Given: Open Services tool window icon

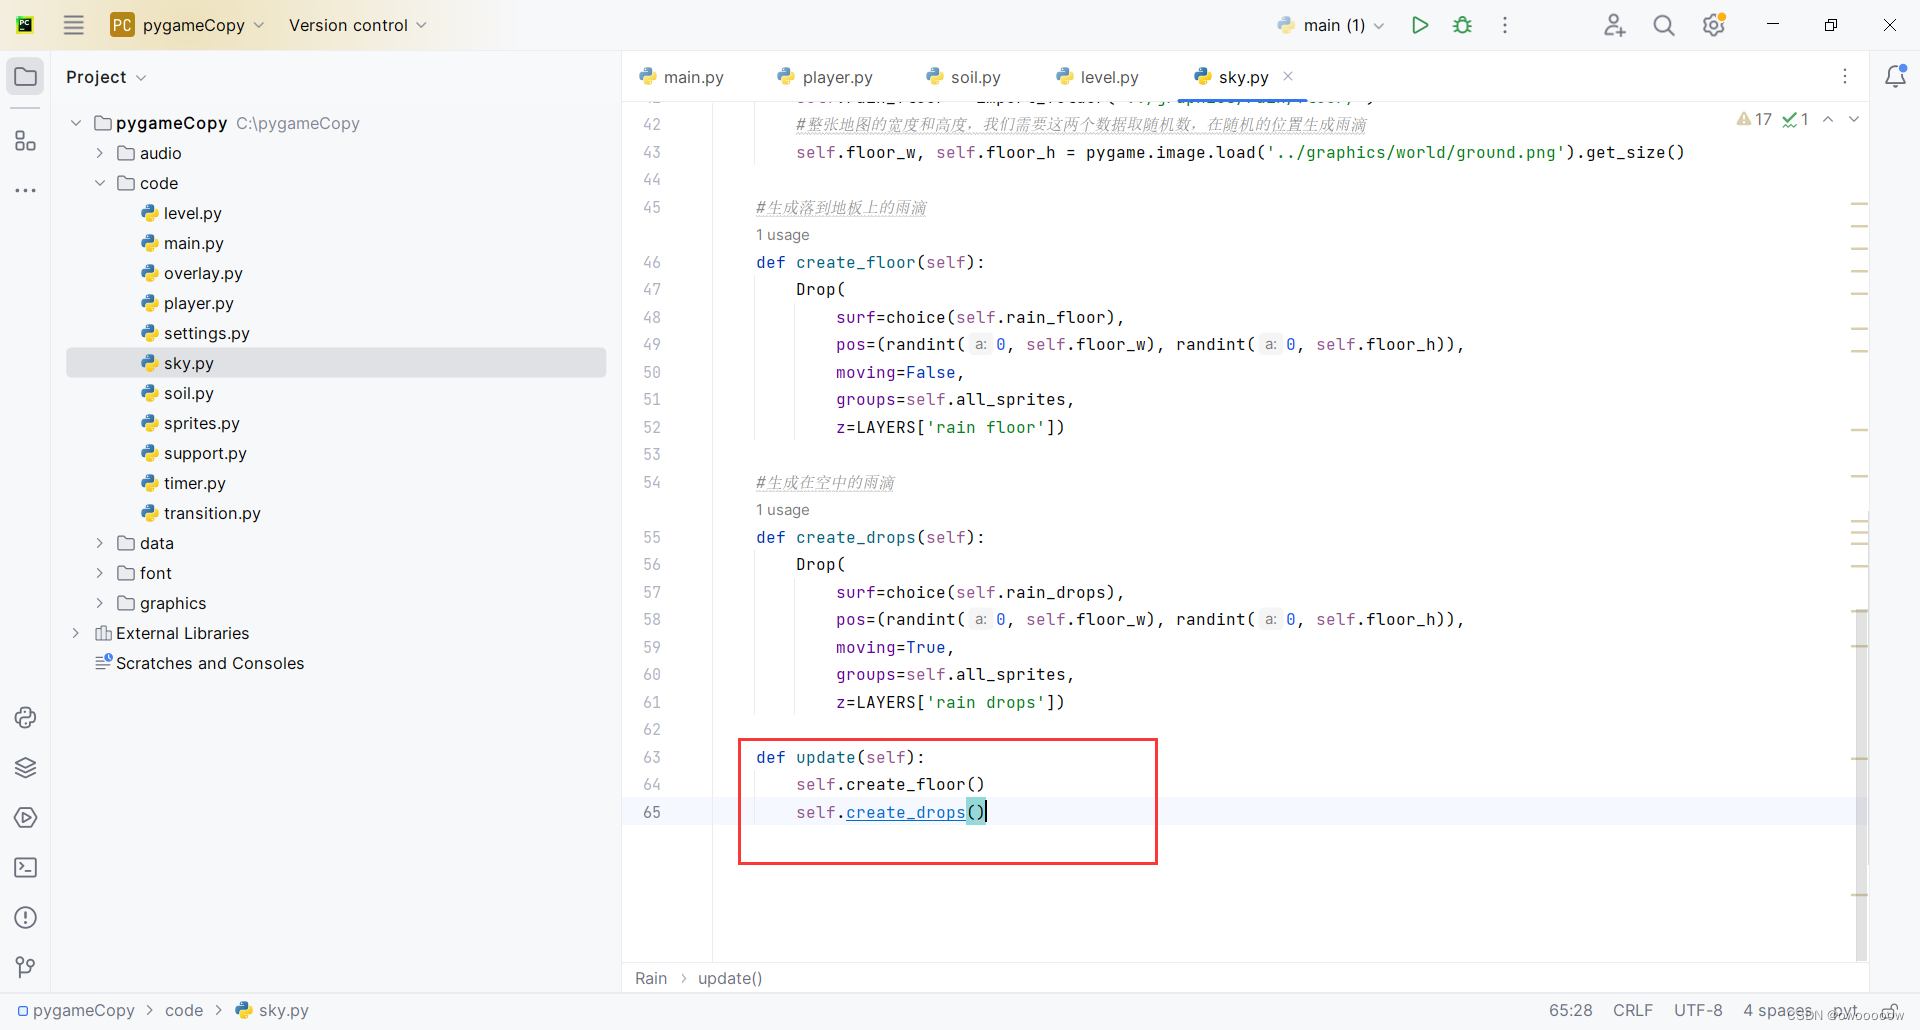Looking at the screenshot, I should (26, 818).
